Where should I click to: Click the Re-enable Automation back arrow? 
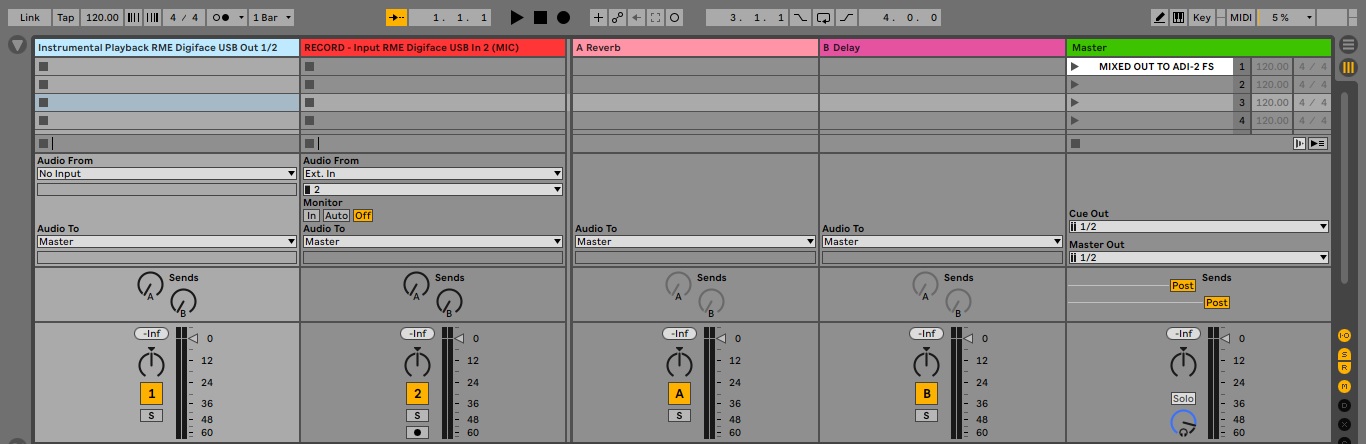(x=636, y=17)
